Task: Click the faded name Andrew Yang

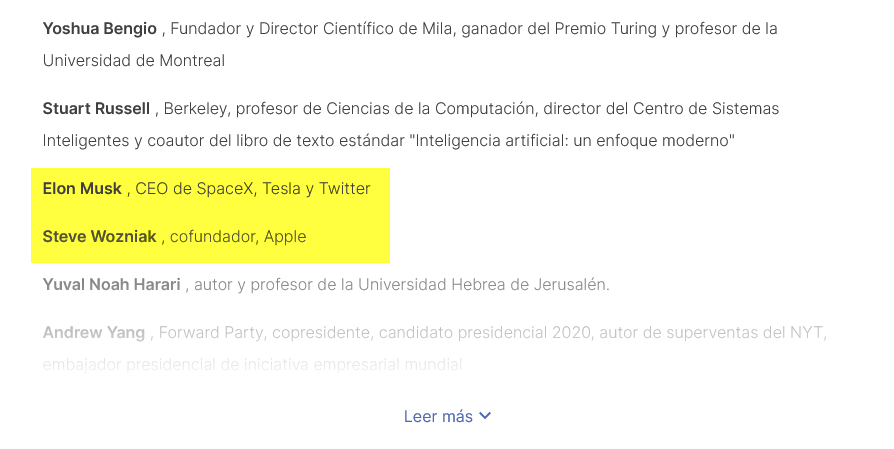Action: tap(95, 332)
